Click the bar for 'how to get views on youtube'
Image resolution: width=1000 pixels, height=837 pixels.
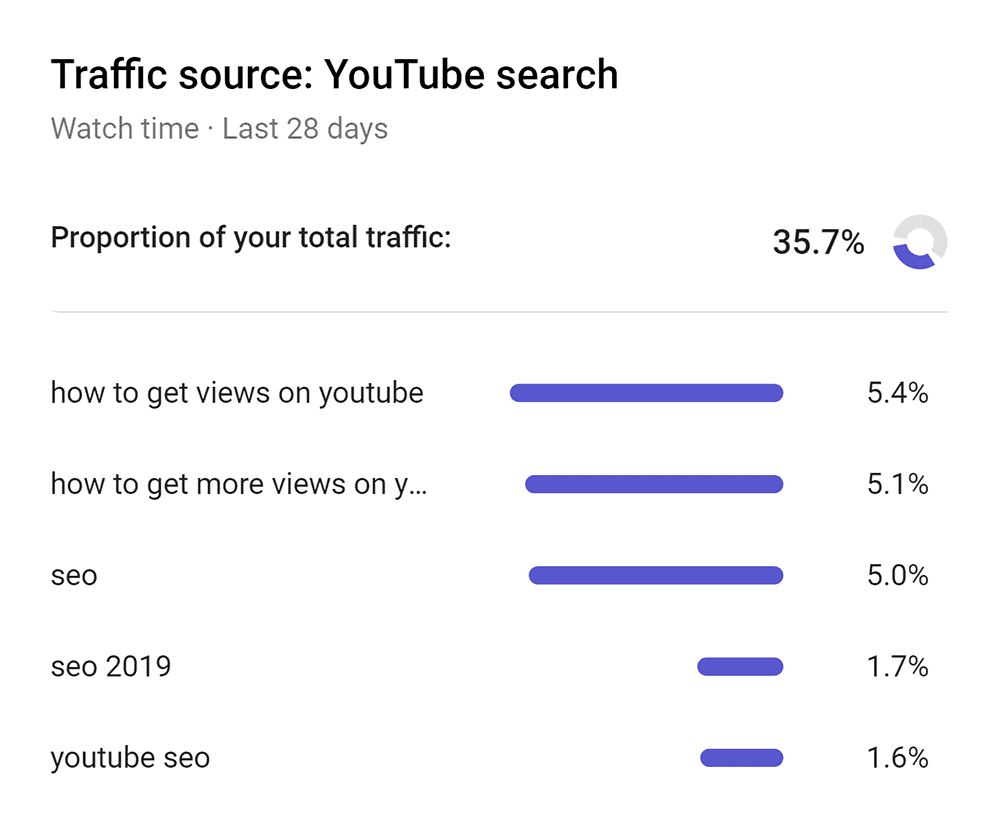(646, 393)
